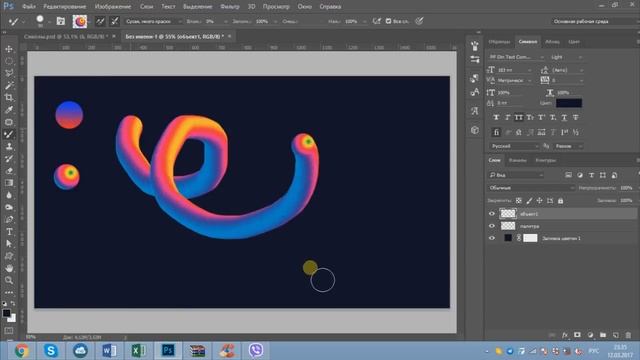Hide the Заливка цветом 1 layer
640x360 pixels.
(491, 238)
